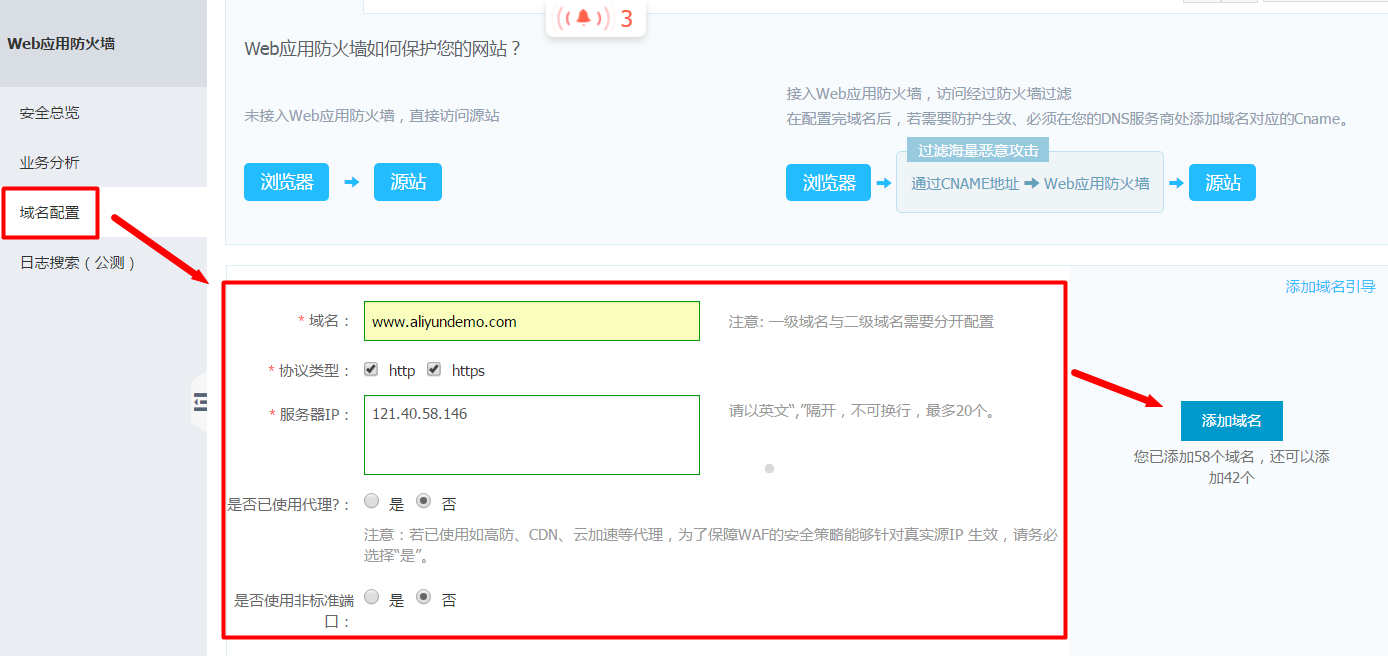1388x656 pixels.
Task: Select 否 for 是否使用非标准端口
Action: point(424,596)
